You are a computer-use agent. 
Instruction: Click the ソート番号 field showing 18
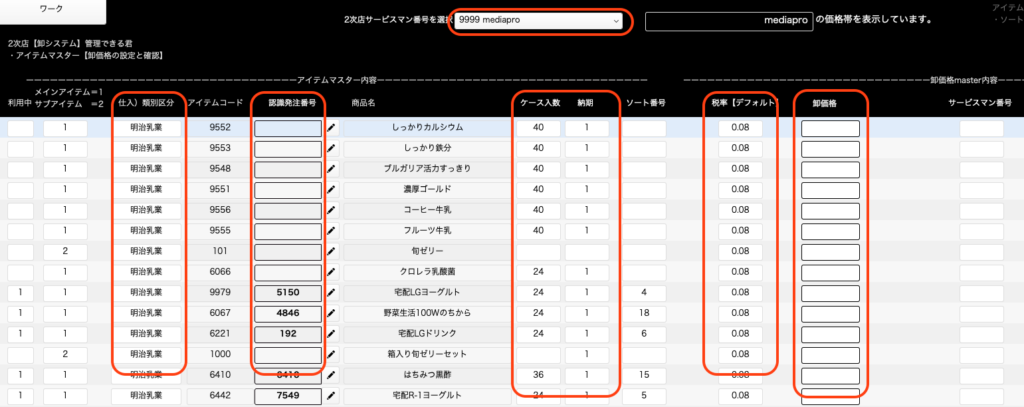tap(645, 314)
